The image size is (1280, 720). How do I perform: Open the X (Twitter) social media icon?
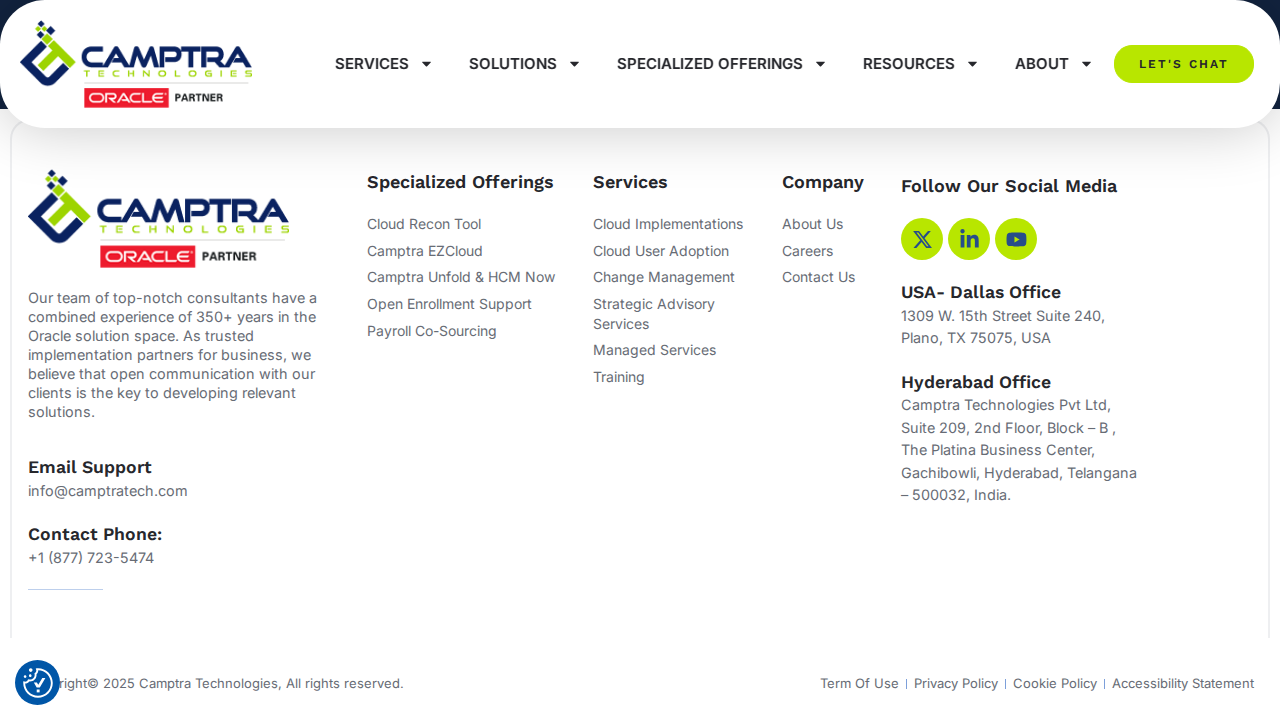click(922, 239)
